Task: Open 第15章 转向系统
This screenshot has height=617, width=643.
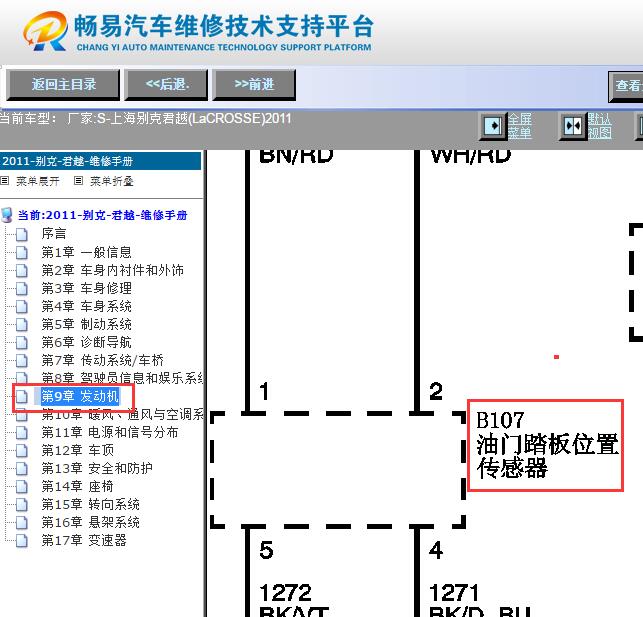Action: (x=90, y=504)
